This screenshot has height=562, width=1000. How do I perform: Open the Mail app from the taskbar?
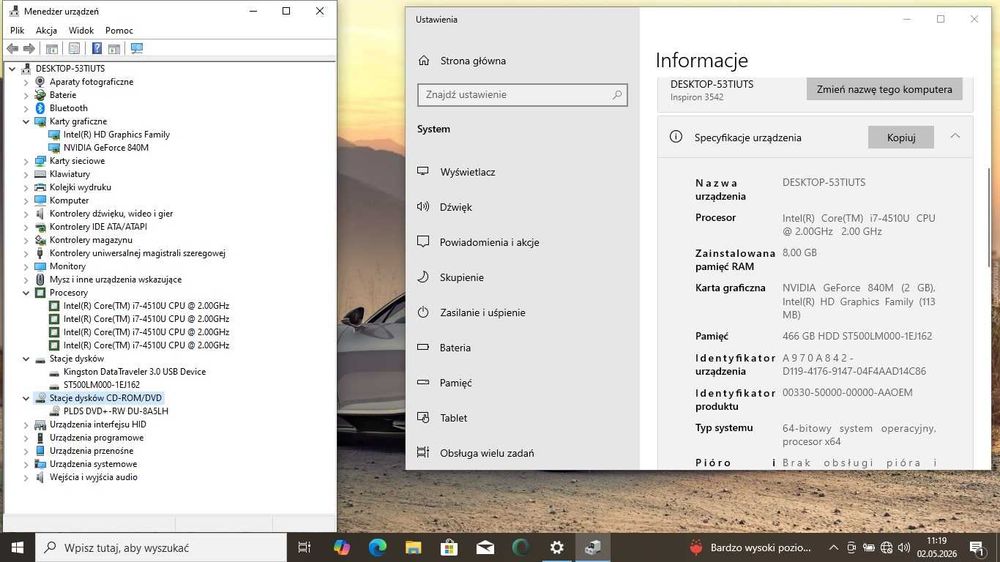click(x=485, y=547)
